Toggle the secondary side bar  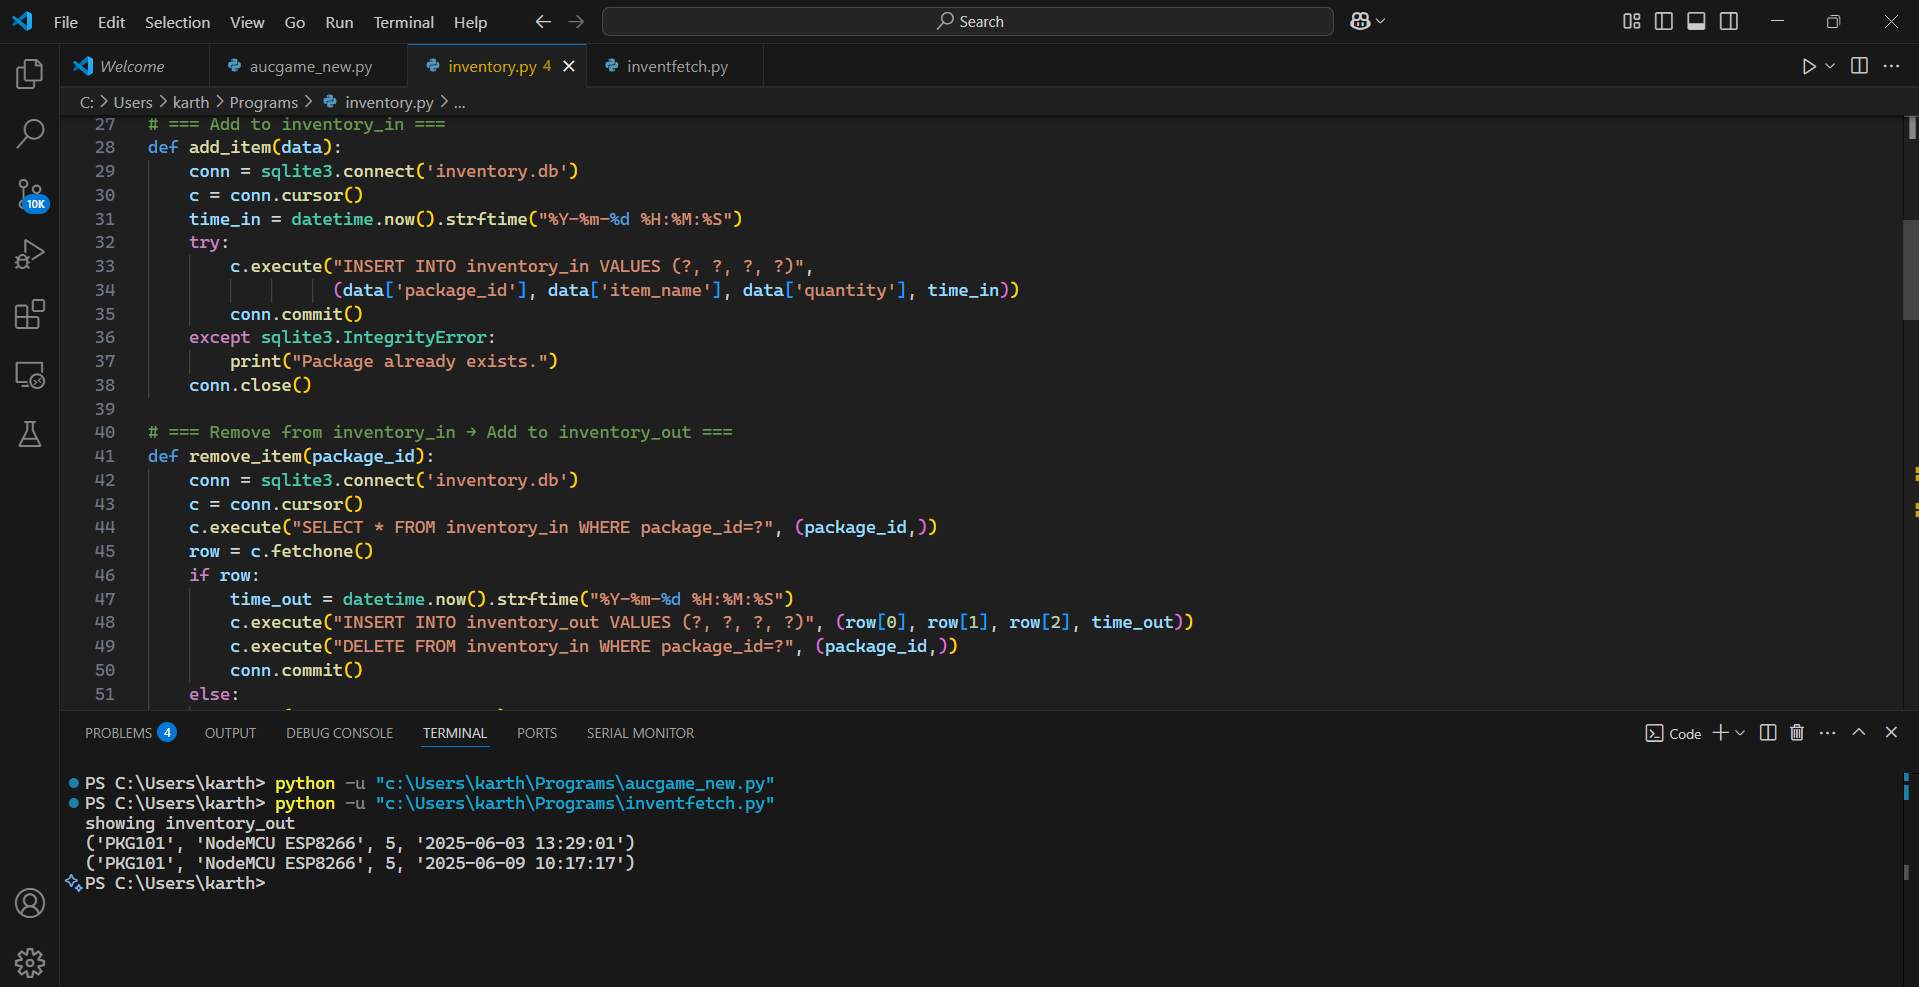click(x=1729, y=21)
